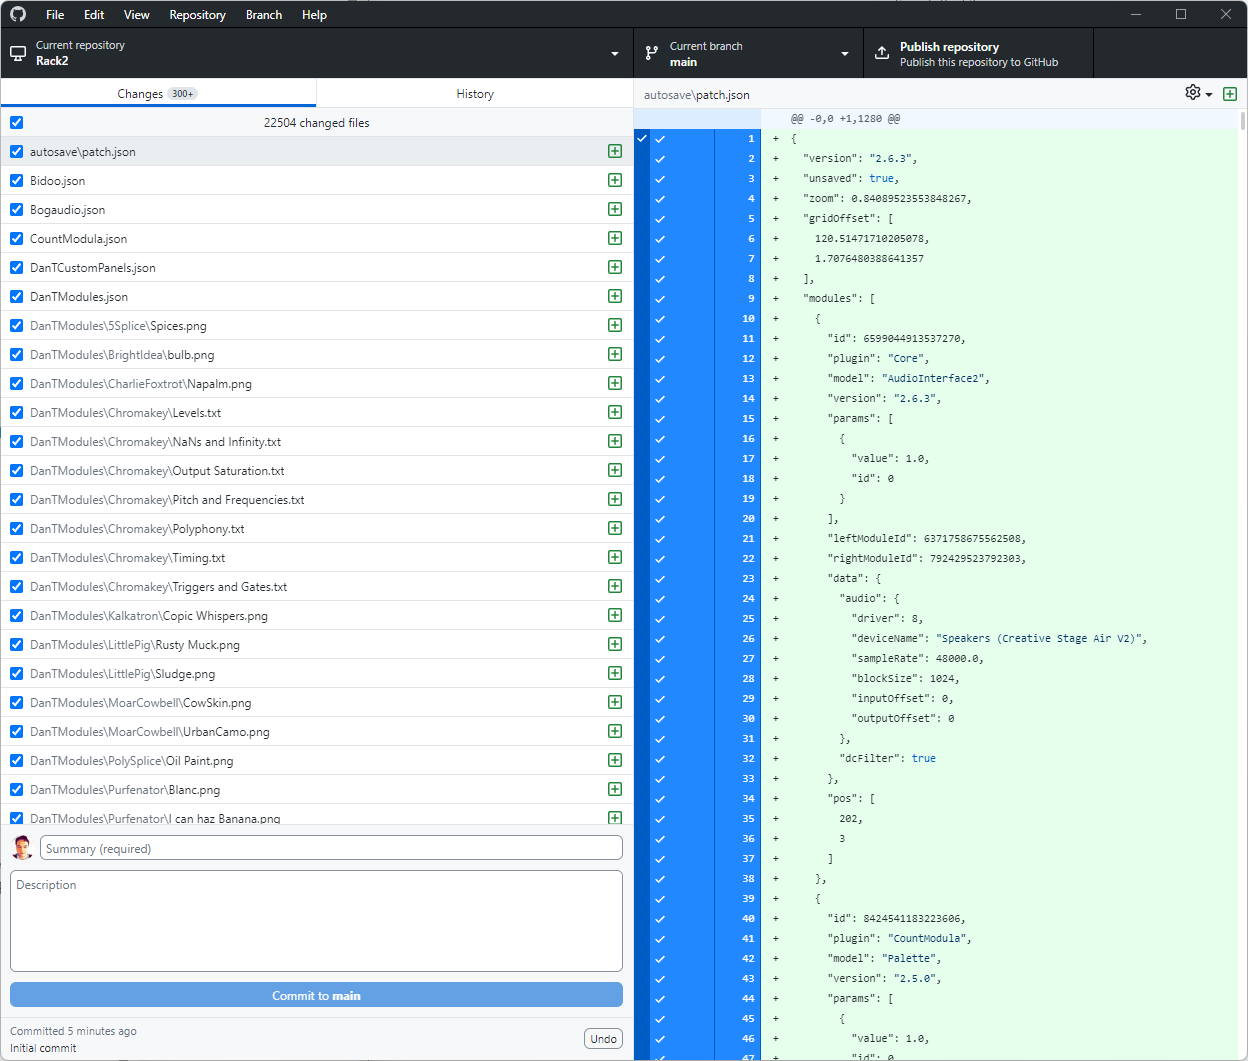
Task: Uncheck the Rusty Muck.png checkbox
Action: pyautogui.click(x=16, y=645)
